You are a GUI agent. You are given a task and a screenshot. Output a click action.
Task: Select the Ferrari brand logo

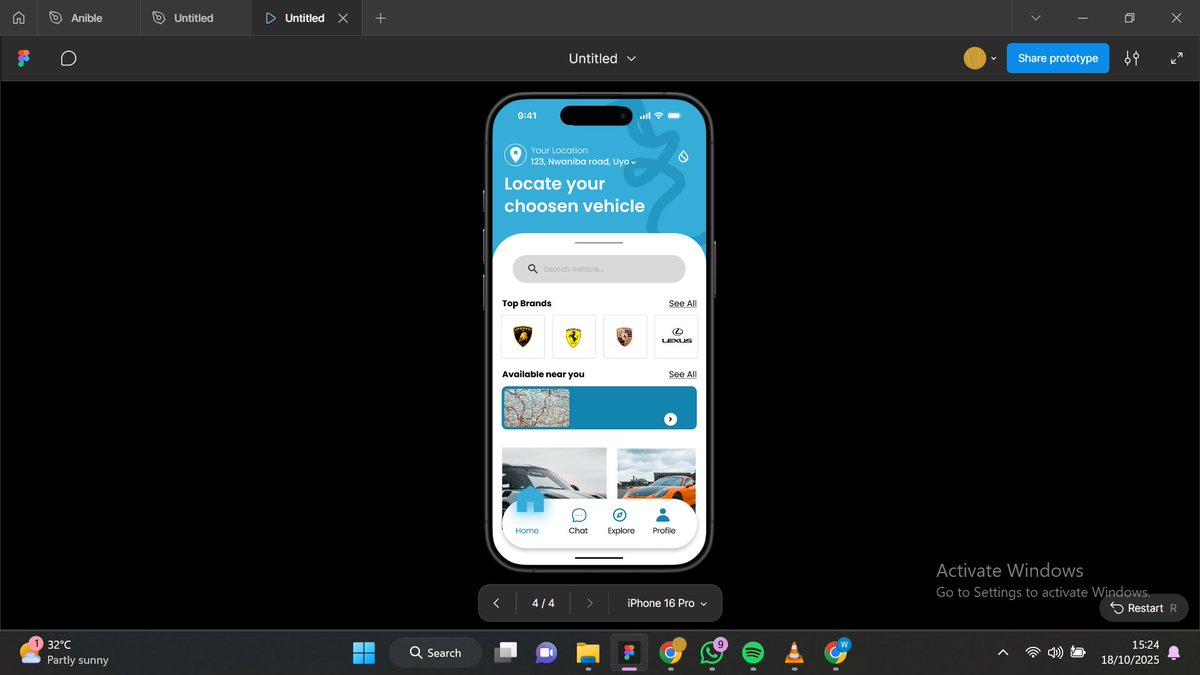tap(574, 337)
